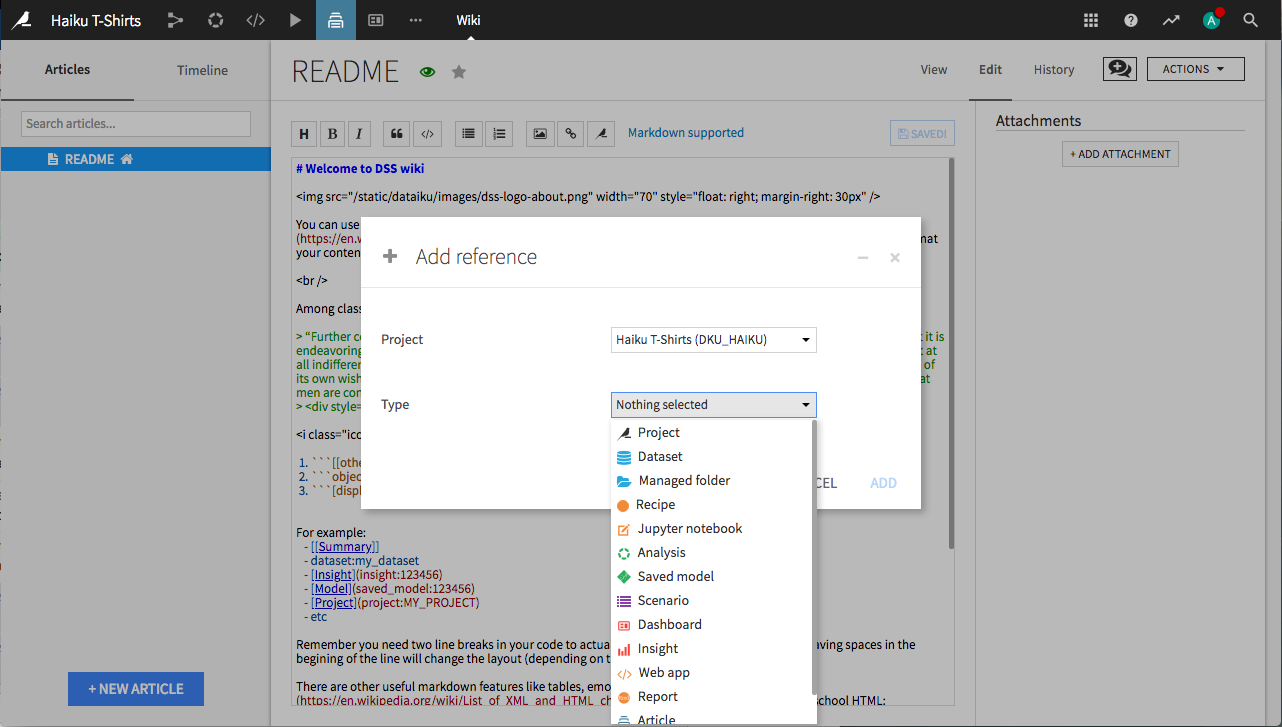Switch to the Timeline tab
Viewport: 1282px width, 727px height.
[202, 69]
